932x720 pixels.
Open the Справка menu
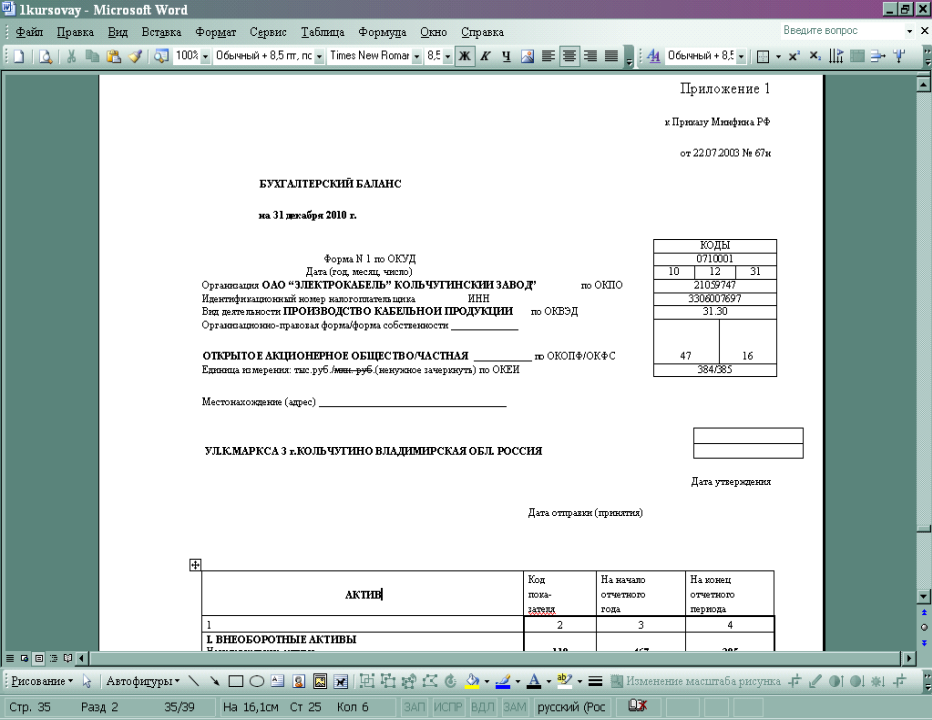[x=483, y=32]
